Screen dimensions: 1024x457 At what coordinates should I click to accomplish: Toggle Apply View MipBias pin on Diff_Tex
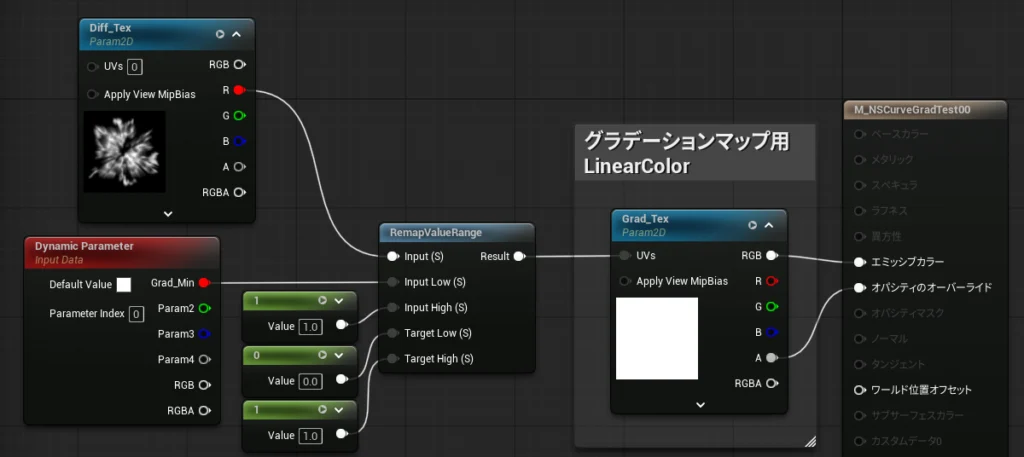[x=93, y=94]
